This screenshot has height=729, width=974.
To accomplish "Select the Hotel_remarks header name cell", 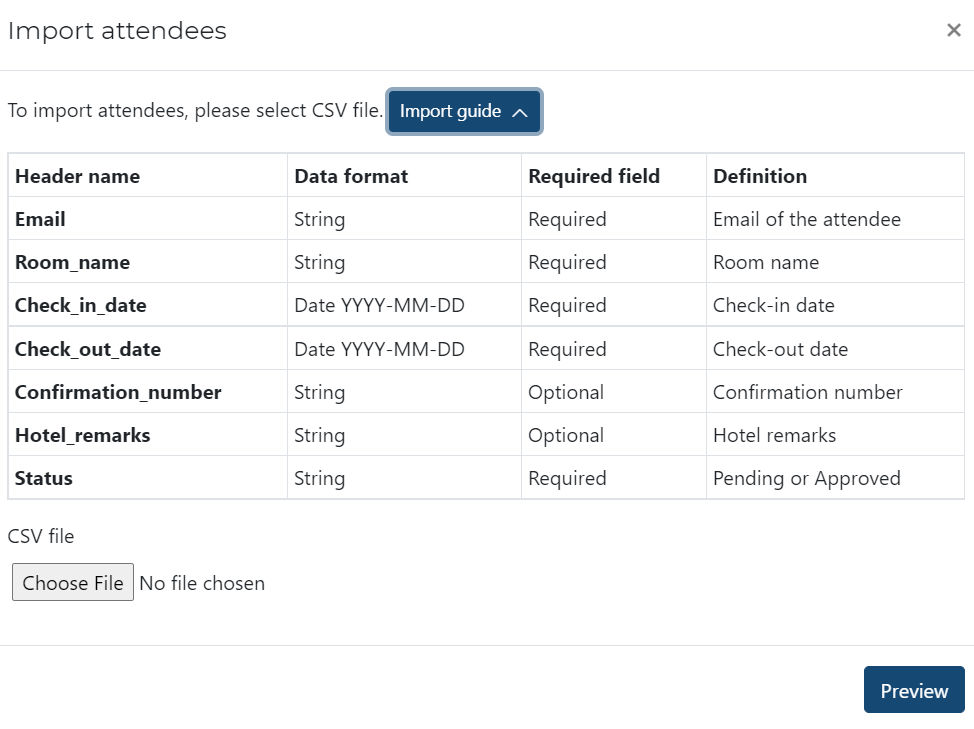I will (82, 435).
